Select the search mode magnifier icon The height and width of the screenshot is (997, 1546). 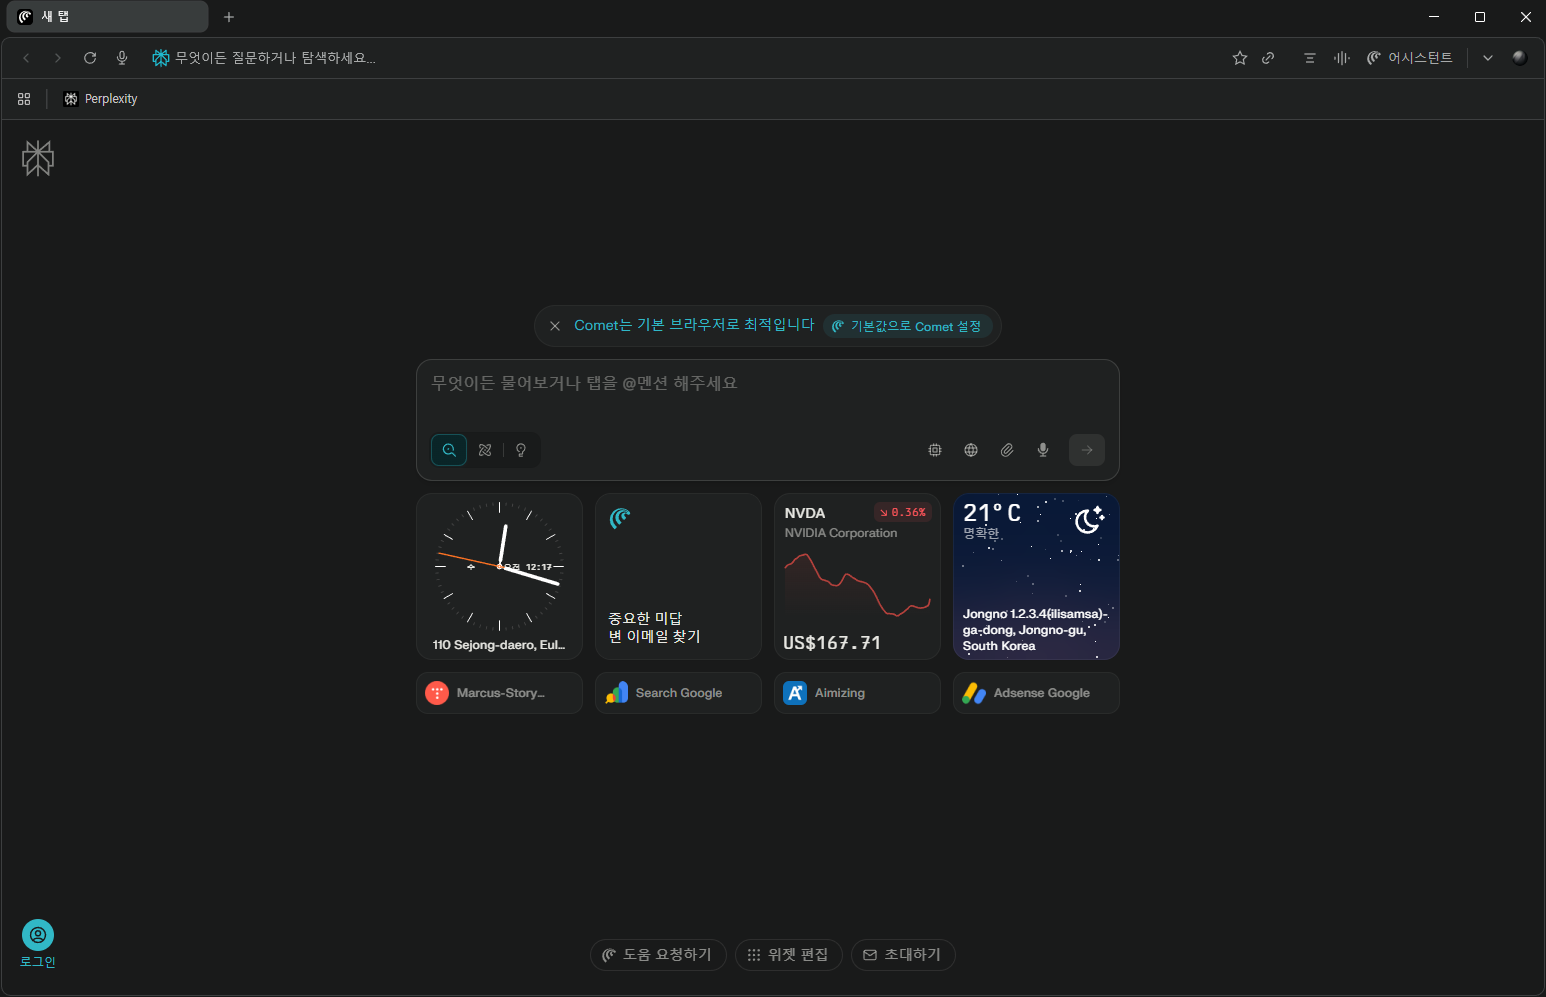(x=449, y=450)
